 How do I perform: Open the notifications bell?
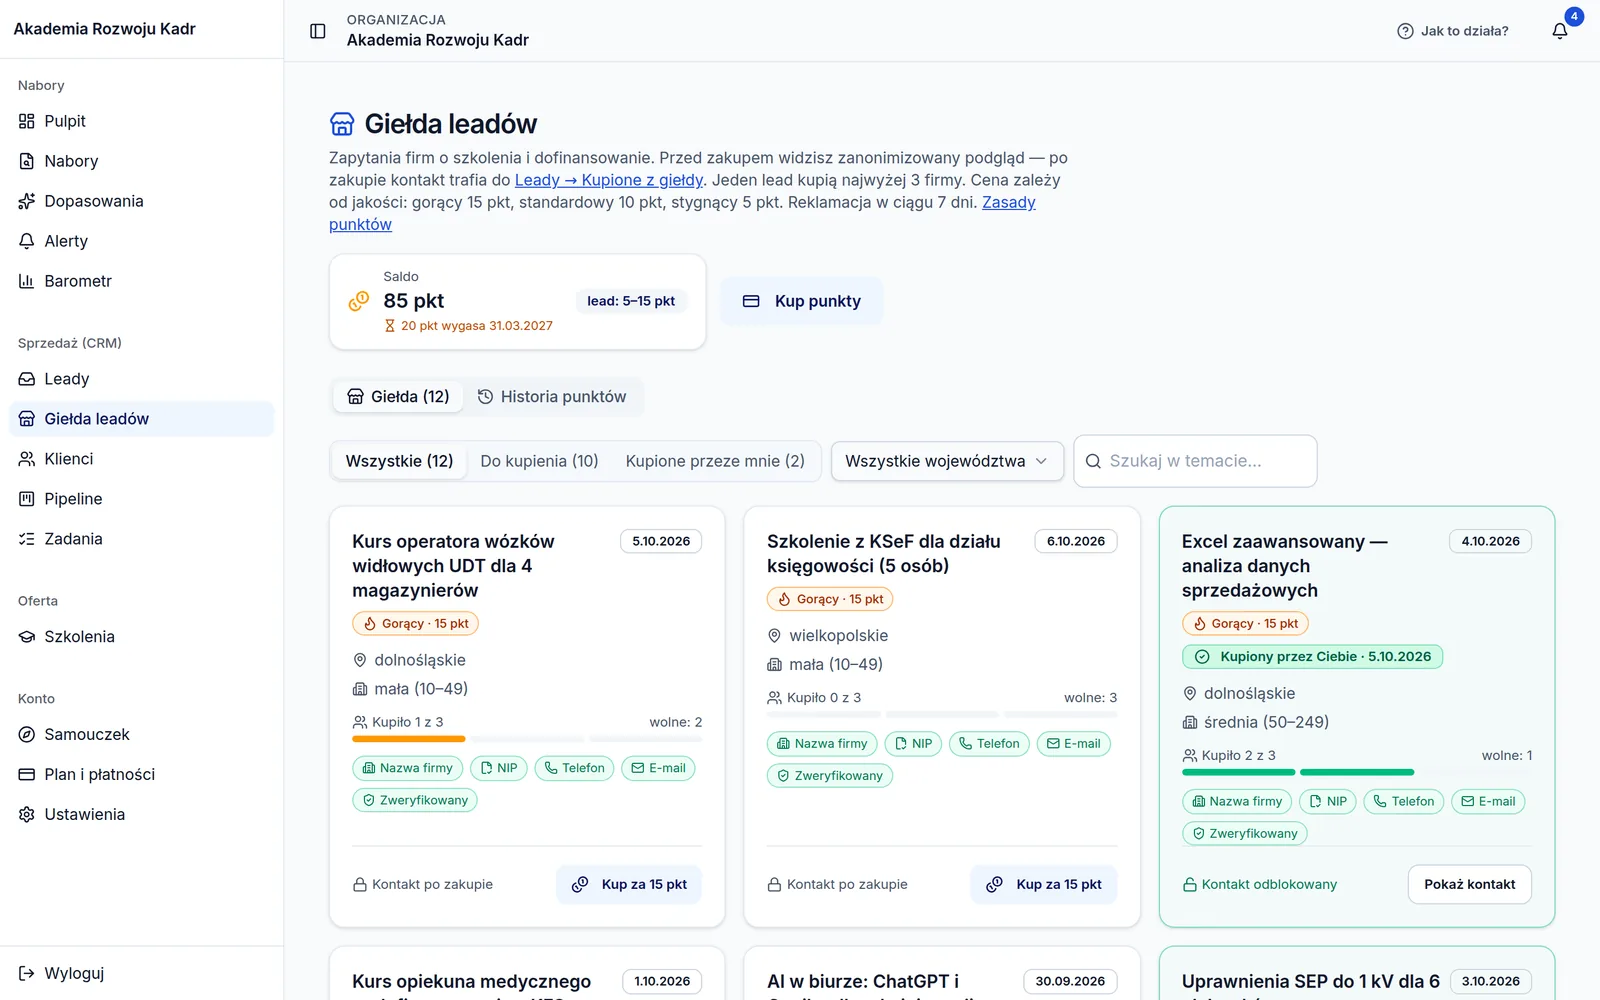pos(1560,31)
